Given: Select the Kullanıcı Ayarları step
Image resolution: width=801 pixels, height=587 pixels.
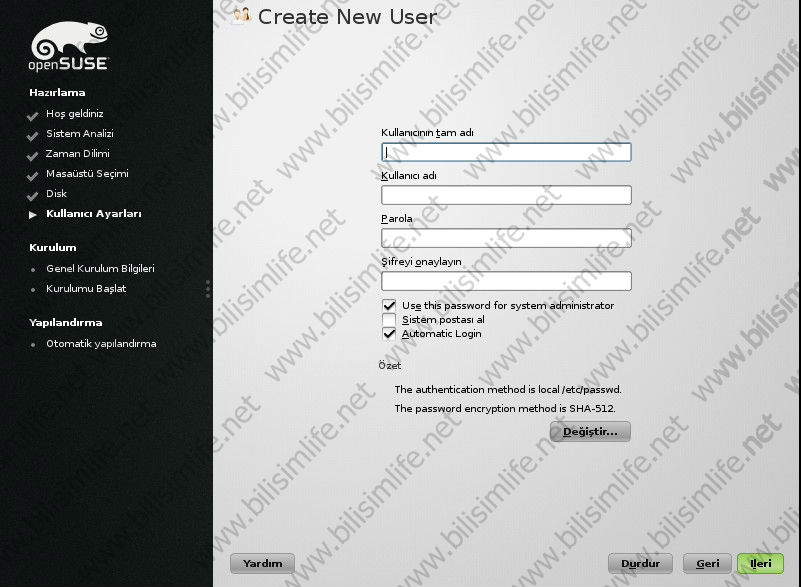Looking at the screenshot, I should [x=94, y=214].
